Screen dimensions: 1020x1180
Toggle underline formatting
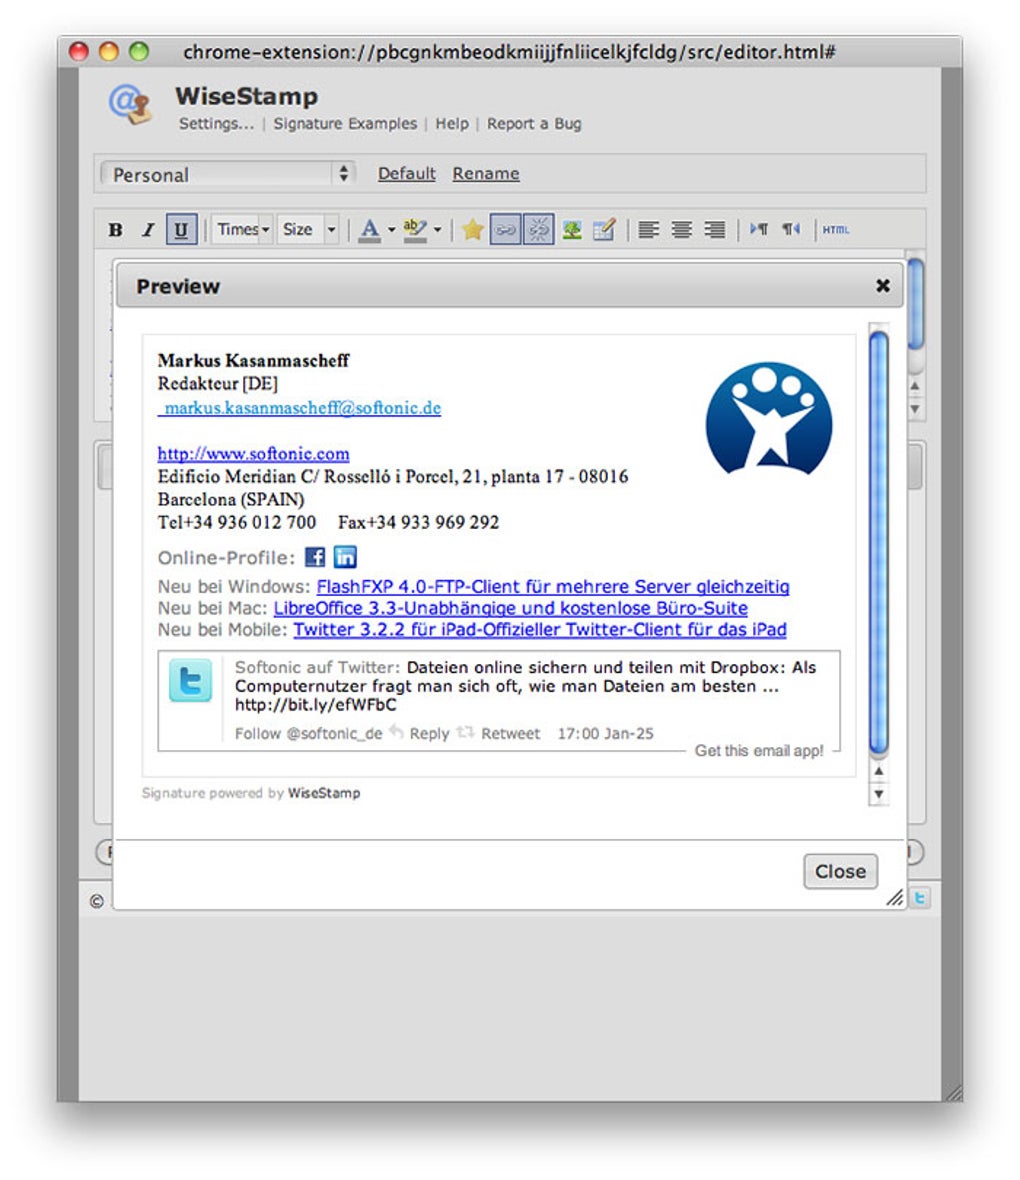coord(179,229)
